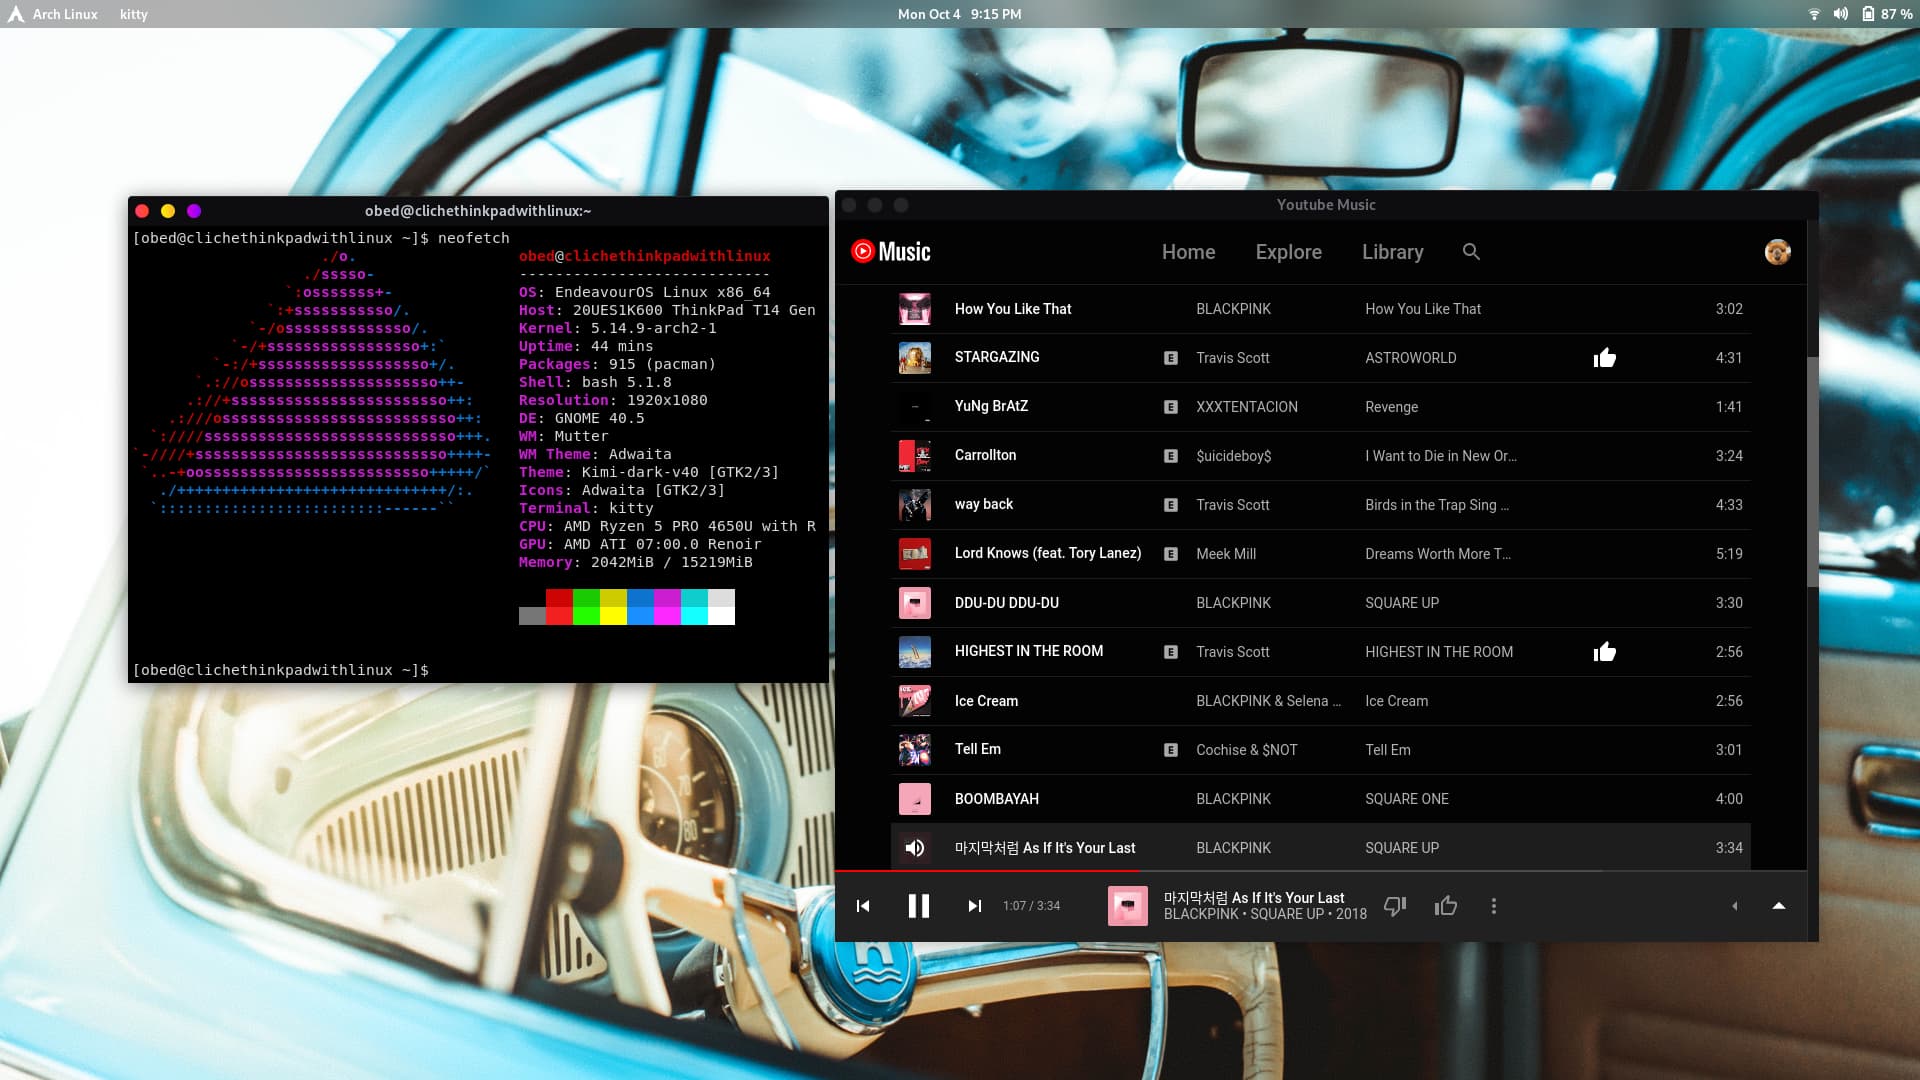Click the 1:07 / 3:34 time display
Viewport: 1920px width, 1080px height.
pyautogui.click(x=1031, y=906)
